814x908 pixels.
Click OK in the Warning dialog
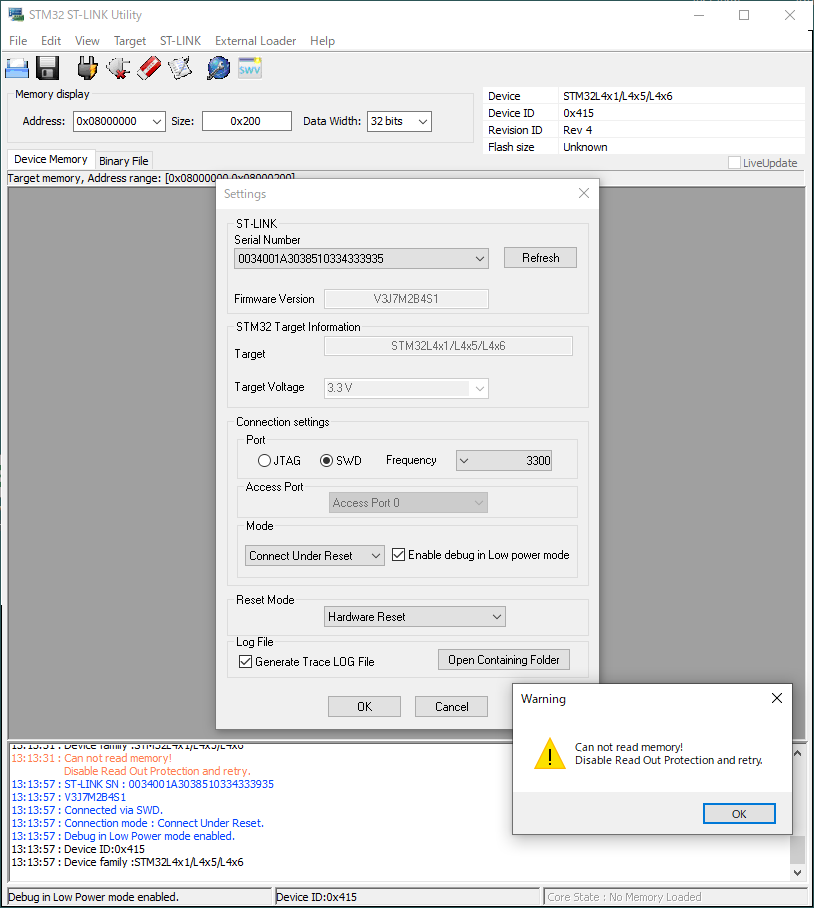coord(739,814)
